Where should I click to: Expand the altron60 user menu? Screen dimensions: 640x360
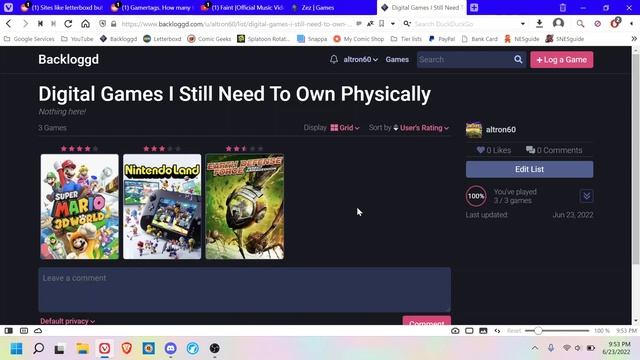[x=360, y=60]
